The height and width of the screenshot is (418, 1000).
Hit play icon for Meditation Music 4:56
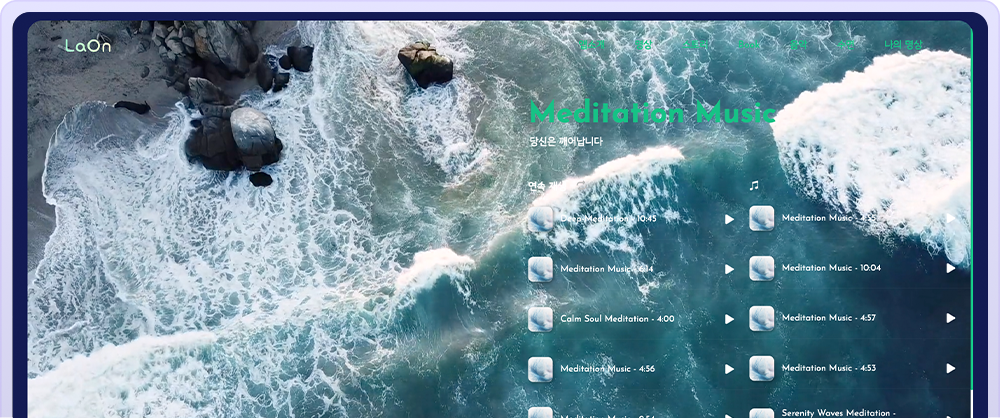click(x=729, y=369)
